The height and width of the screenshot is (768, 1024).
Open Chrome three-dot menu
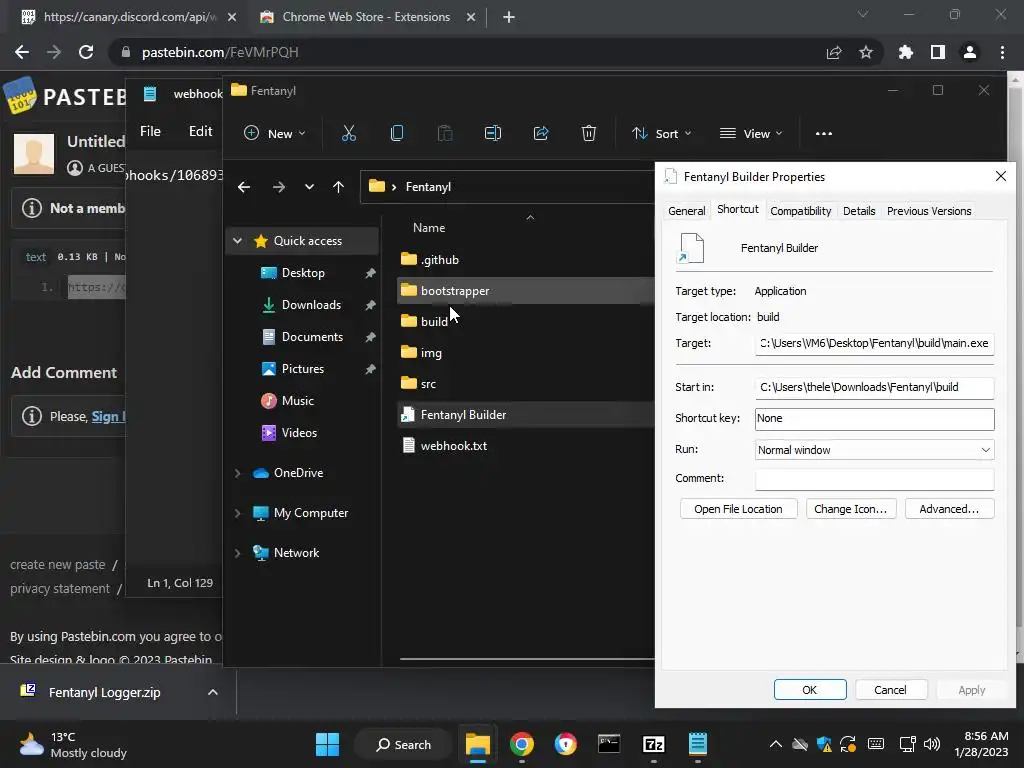[1002, 52]
